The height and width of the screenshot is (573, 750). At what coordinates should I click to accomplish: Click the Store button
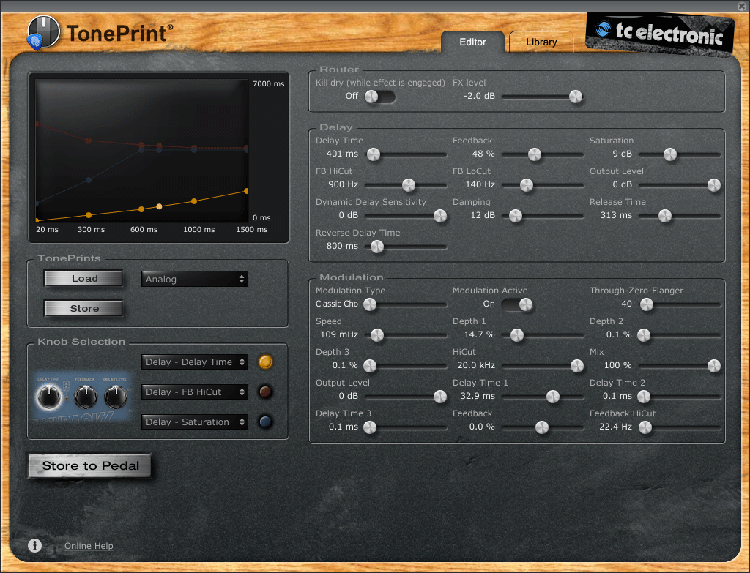click(x=84, y=309)
